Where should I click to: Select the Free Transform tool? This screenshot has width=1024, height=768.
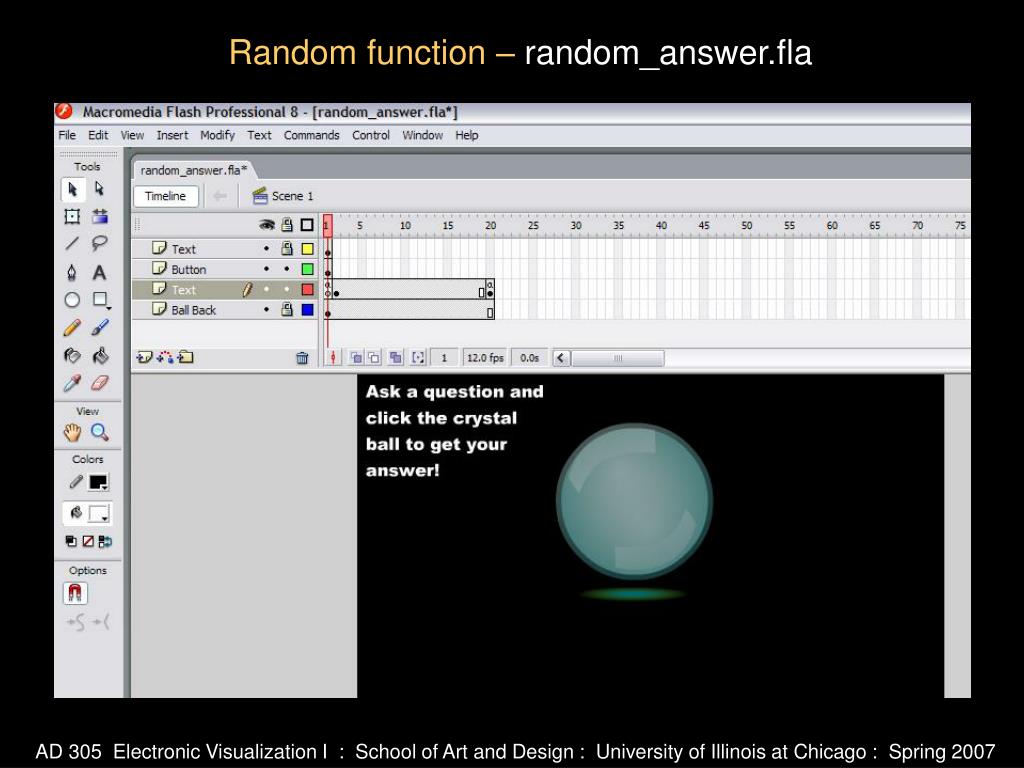[x=73, y=216]
